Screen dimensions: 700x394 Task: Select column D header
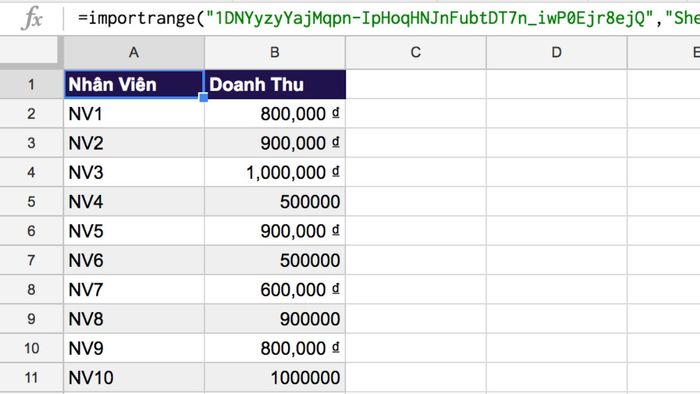tap(556, 53)
